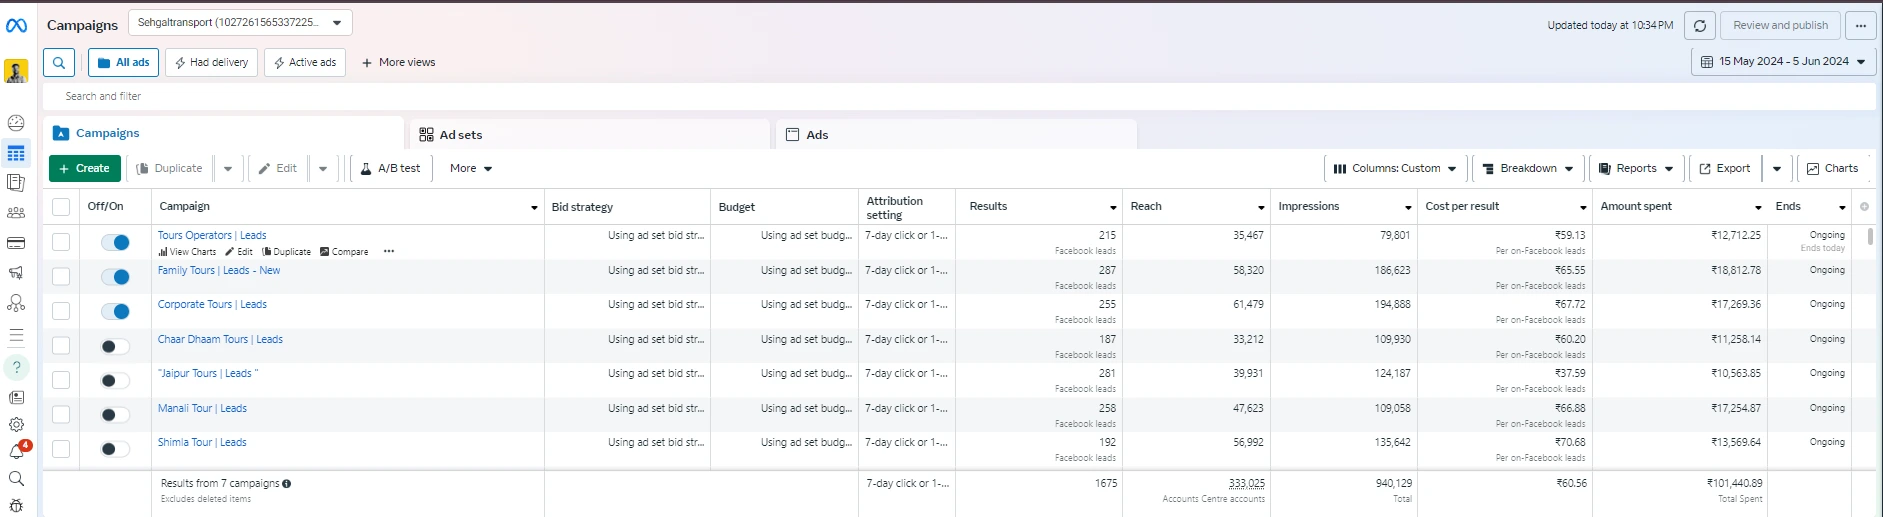Screen dimensions: 1883x517
Task: Click the Search and filter field
Action: pos(959,96)
